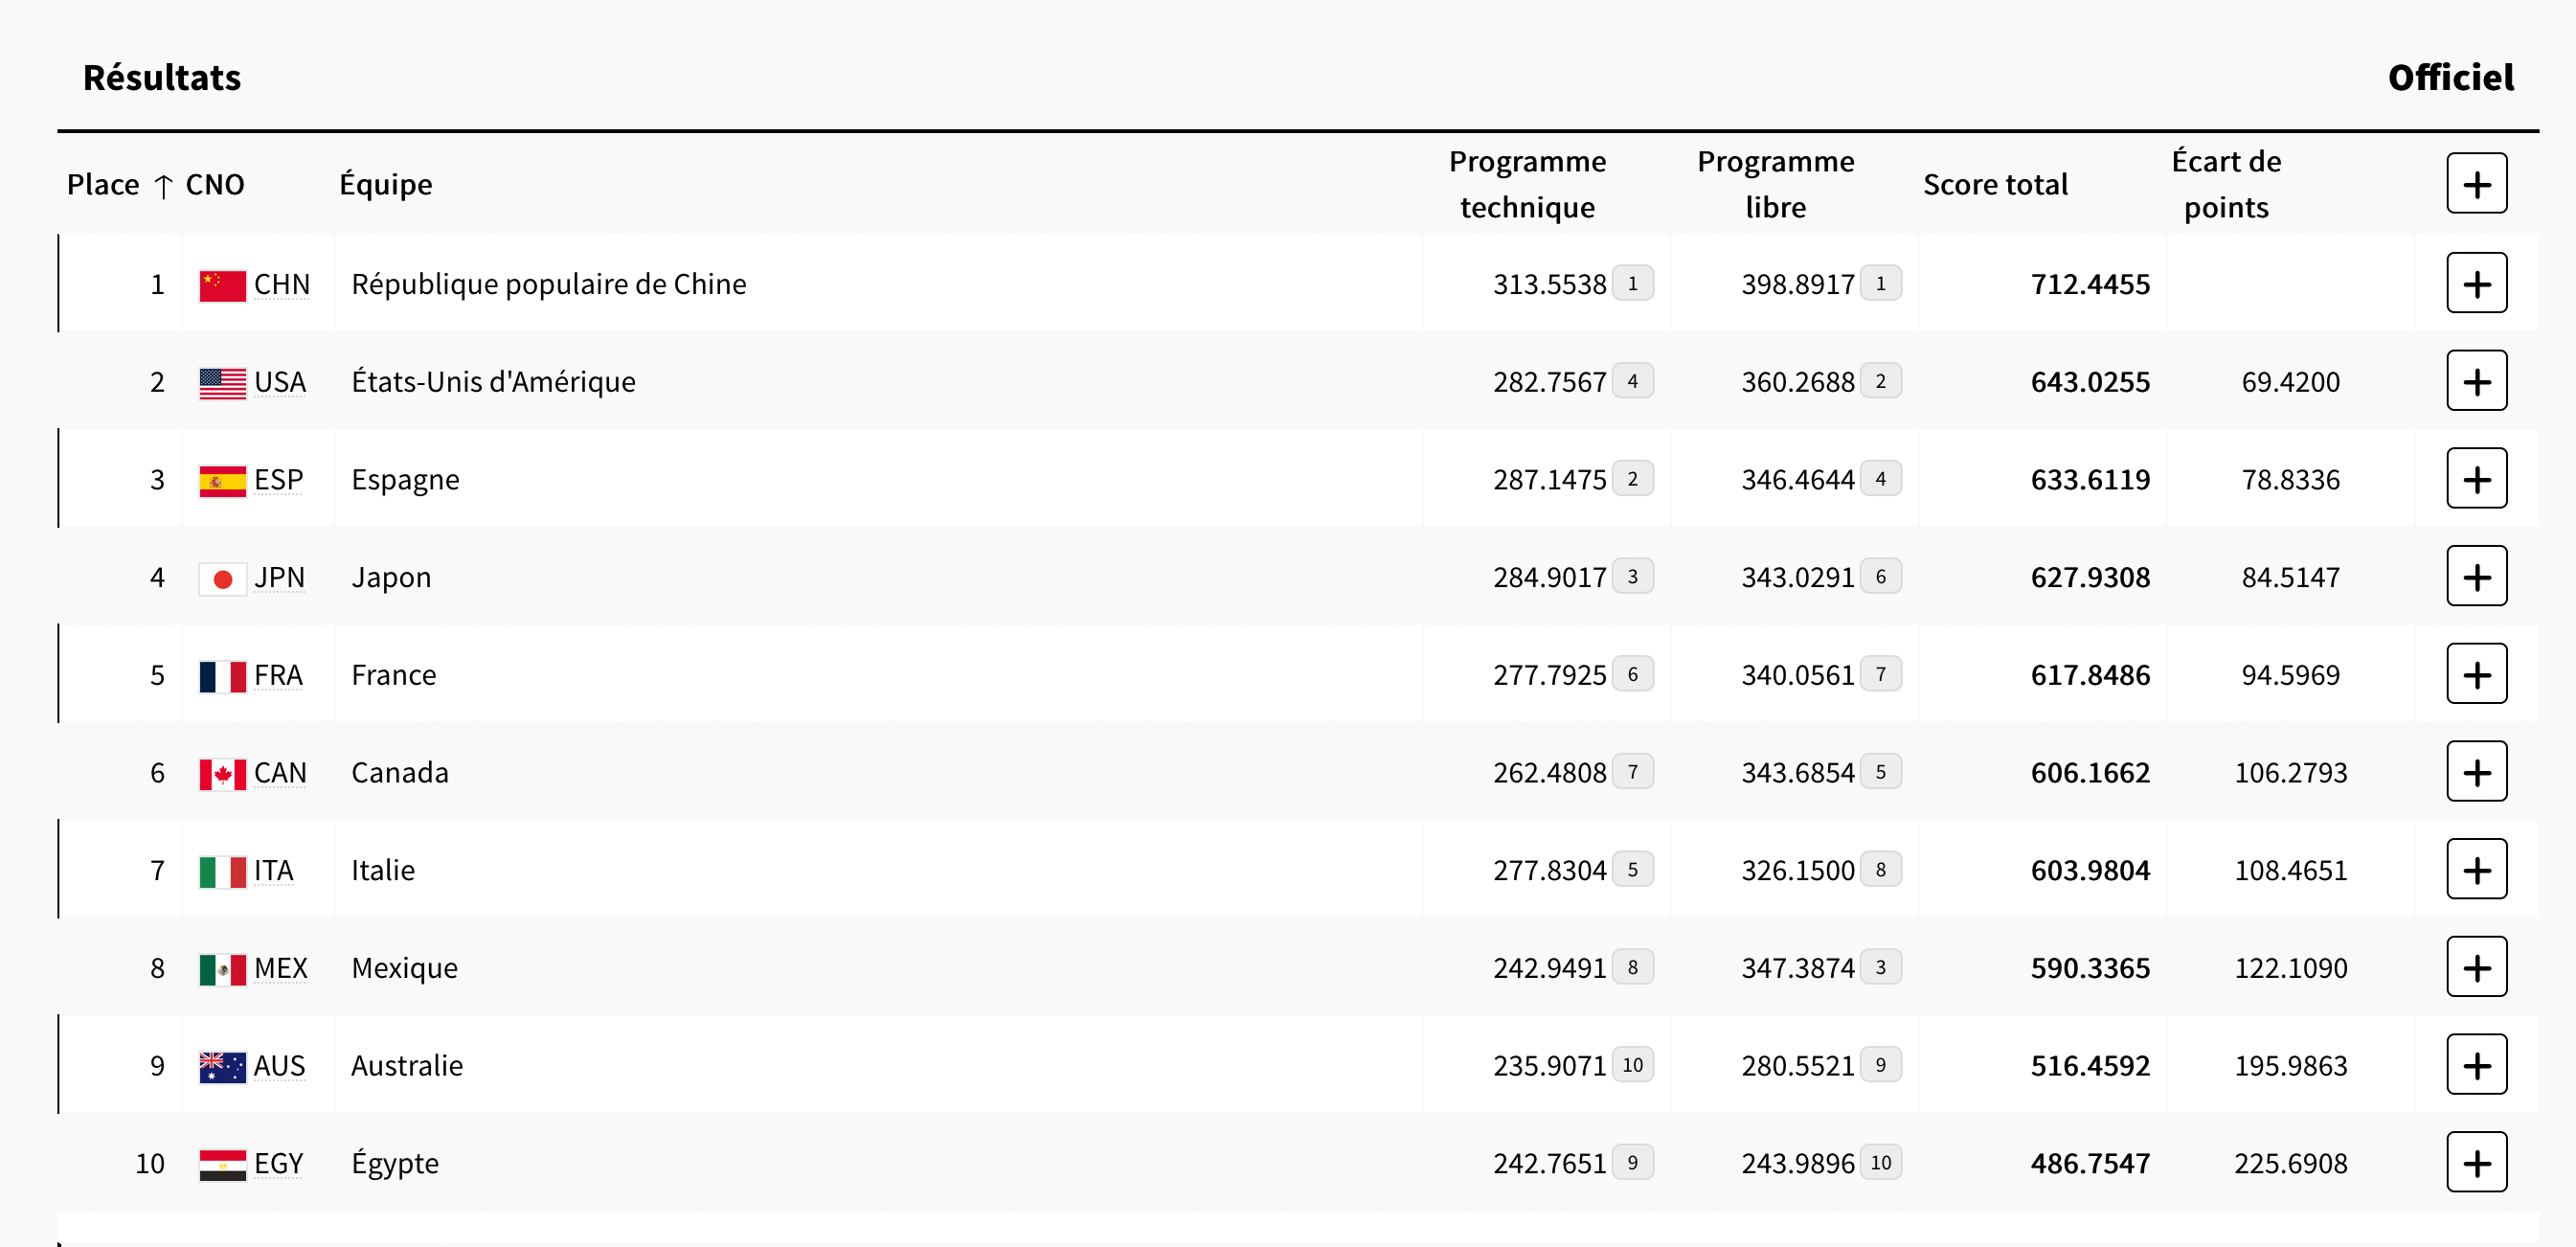This screenshot has width=2576, height=1247.
Task: Open the plus button for Espagne
Action: pyautogui.click(x=2476, y=479)
